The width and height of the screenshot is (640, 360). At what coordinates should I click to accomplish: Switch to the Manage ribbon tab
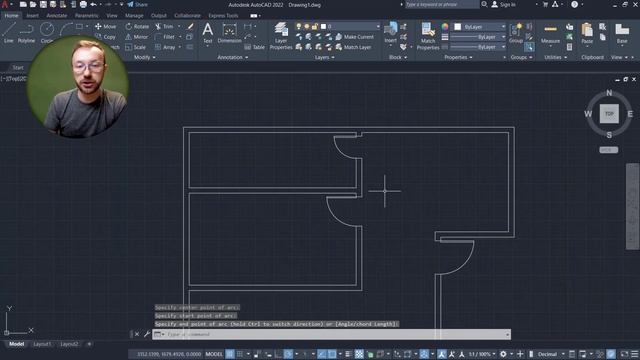tap(134, 16)
